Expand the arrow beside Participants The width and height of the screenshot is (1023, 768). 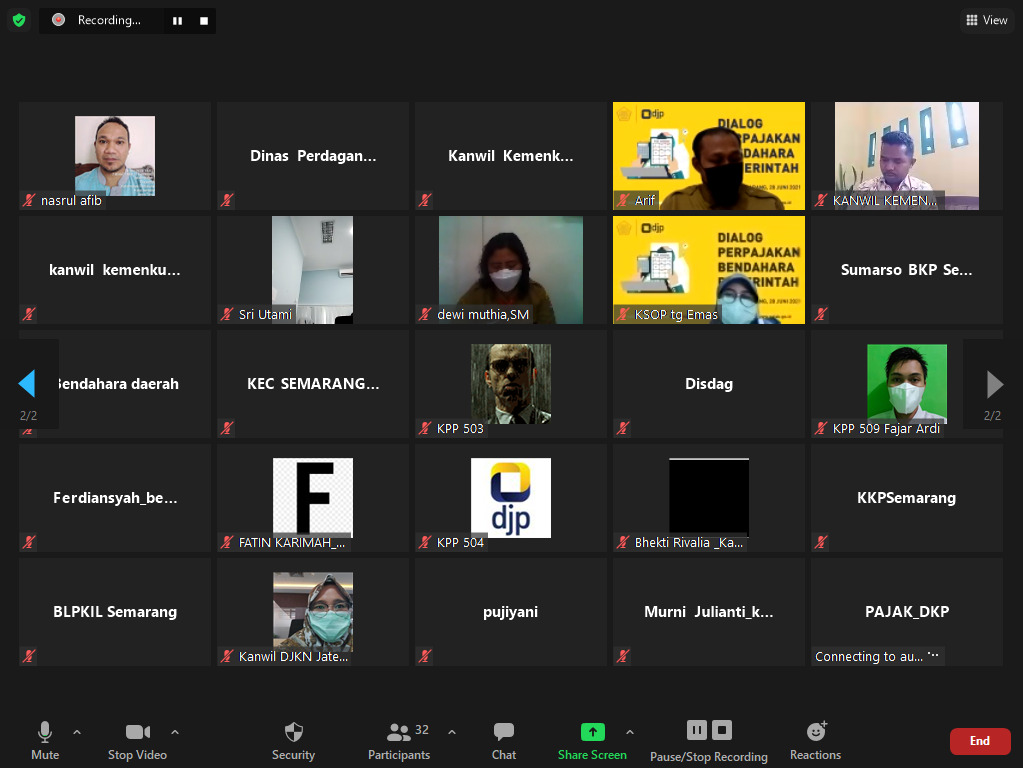coord(452,731)
